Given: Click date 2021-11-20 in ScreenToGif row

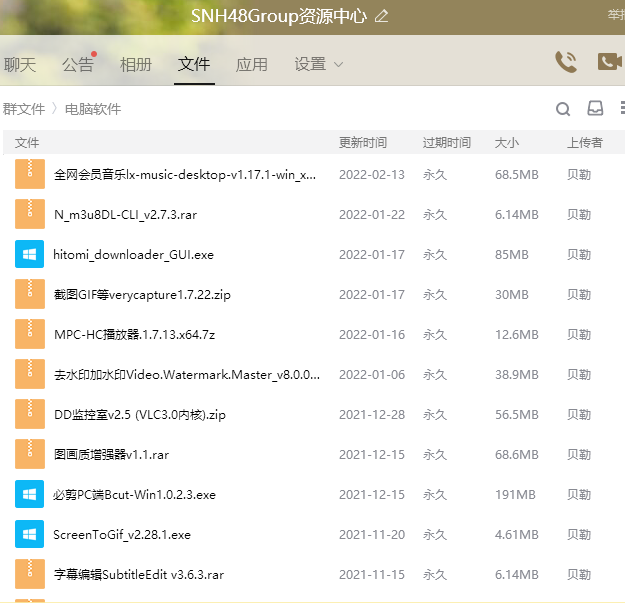Looking at the screenshot, I should click(x=372, y=534).
